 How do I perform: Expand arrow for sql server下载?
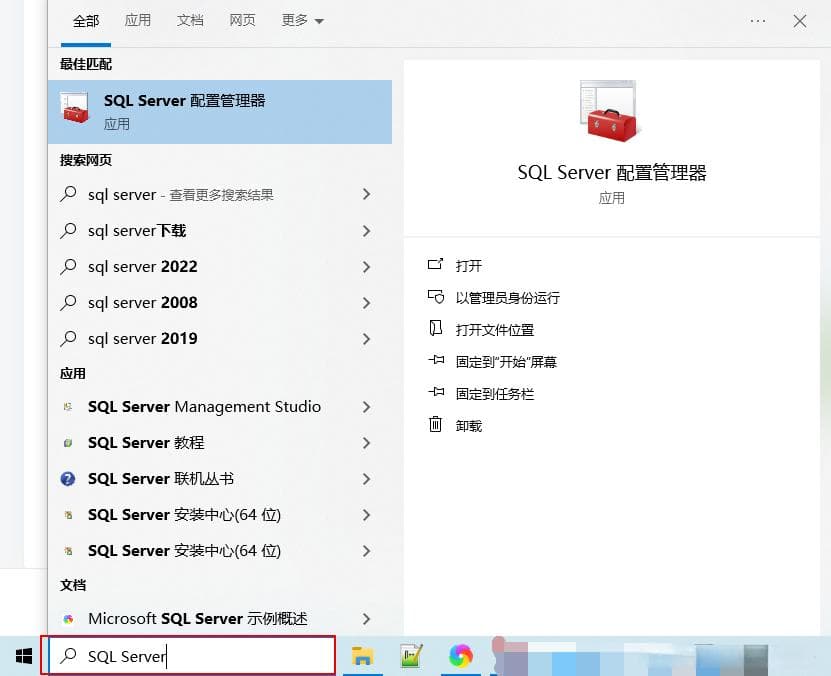click(366, 231)
